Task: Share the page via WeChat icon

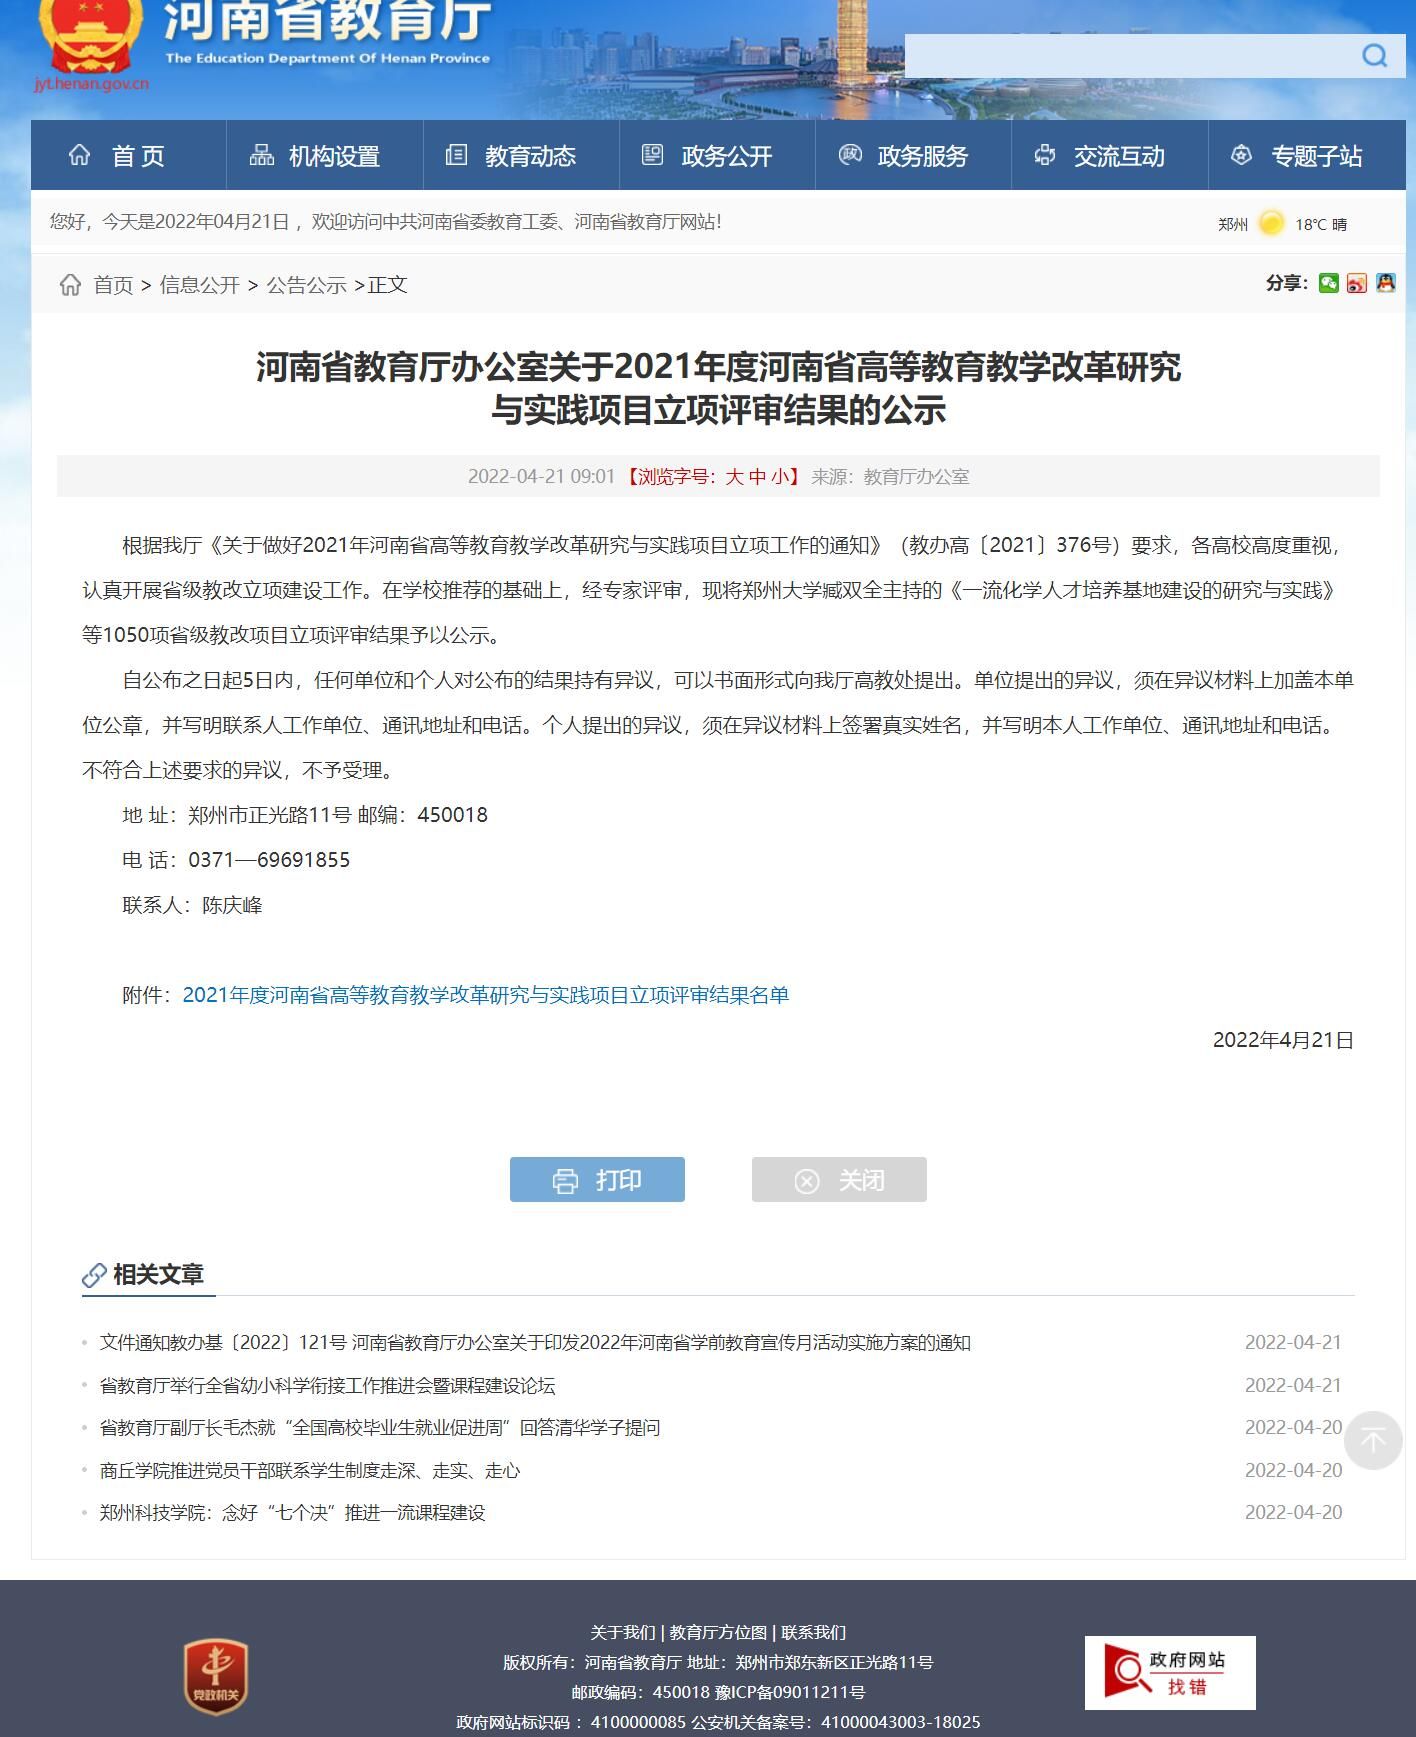Action: [x=1328, y=284]
